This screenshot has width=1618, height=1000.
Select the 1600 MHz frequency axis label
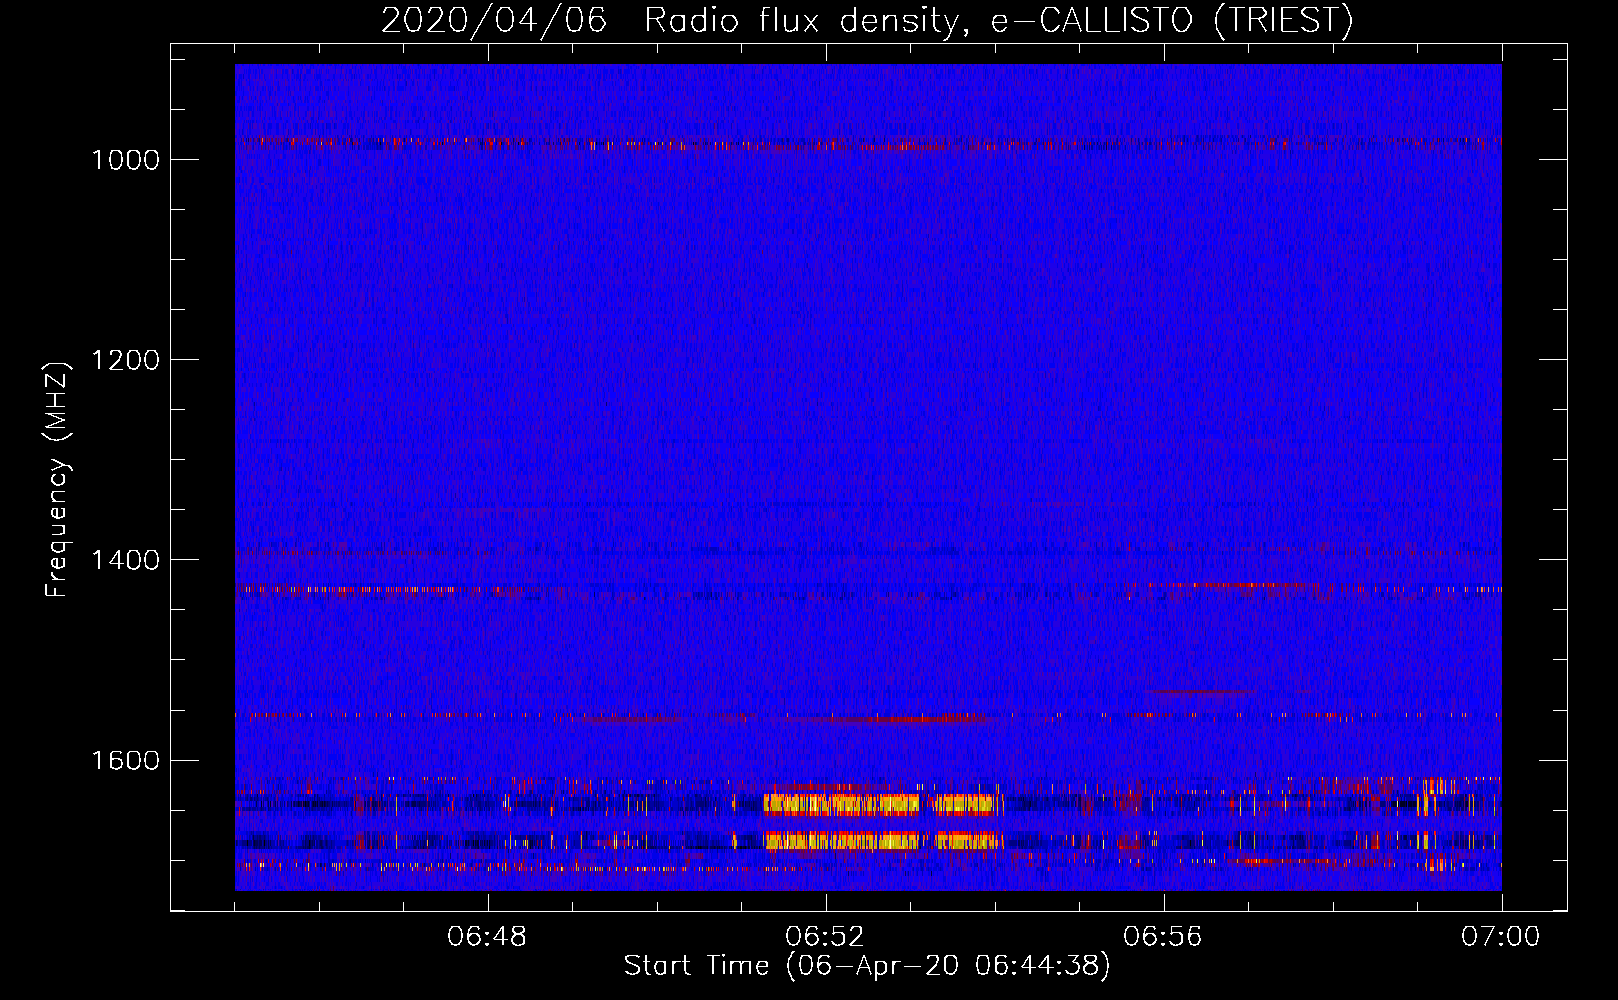[x=125, y=760]
